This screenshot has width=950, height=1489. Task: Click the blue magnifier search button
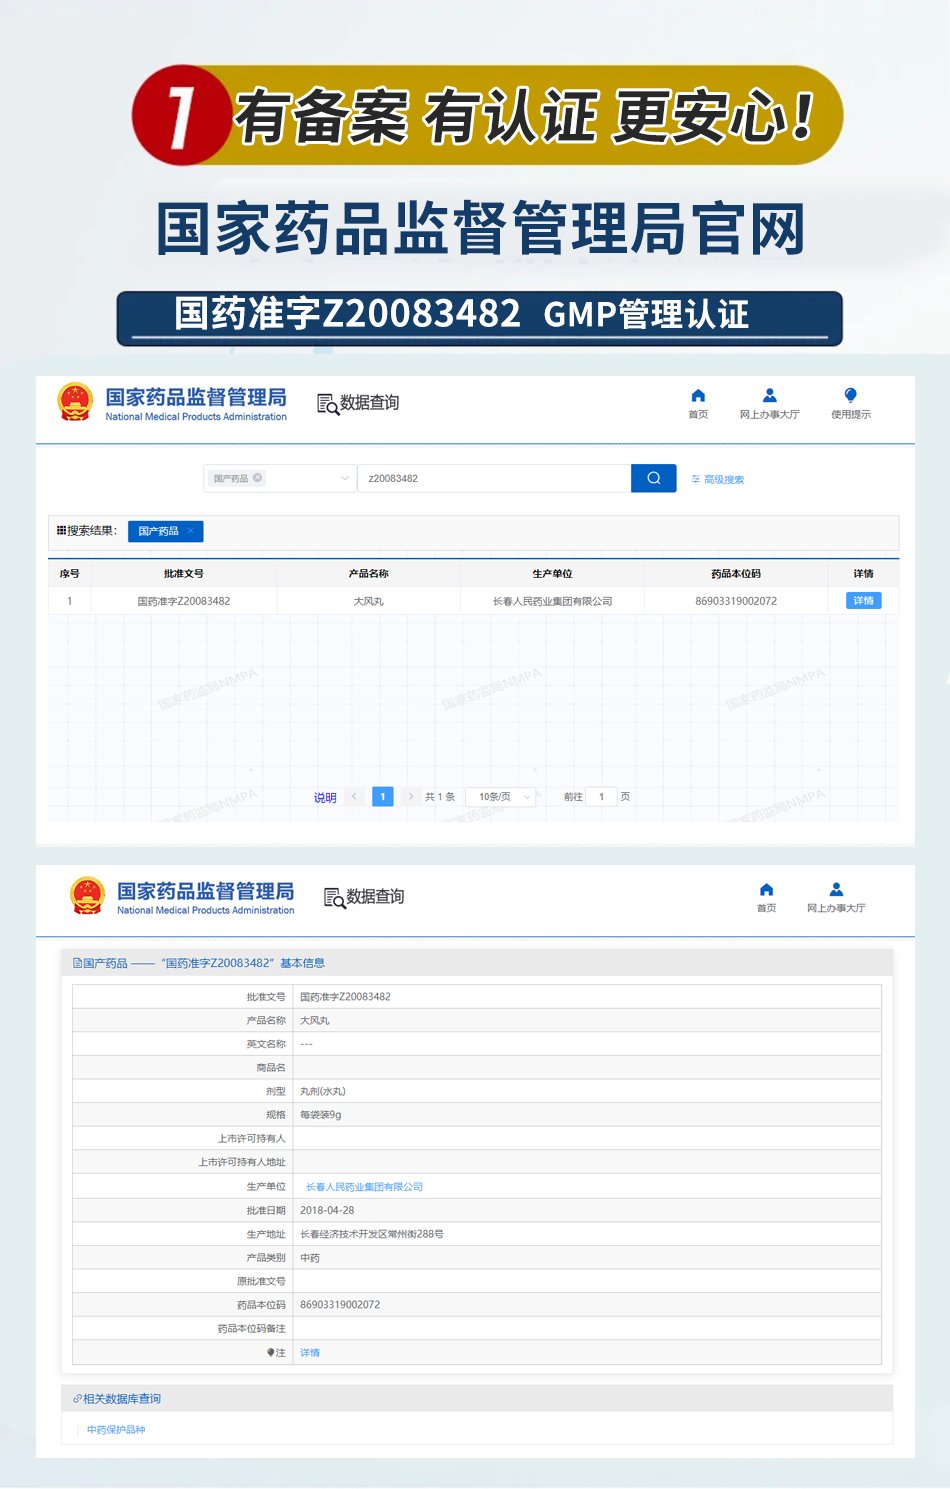(654, 478)
